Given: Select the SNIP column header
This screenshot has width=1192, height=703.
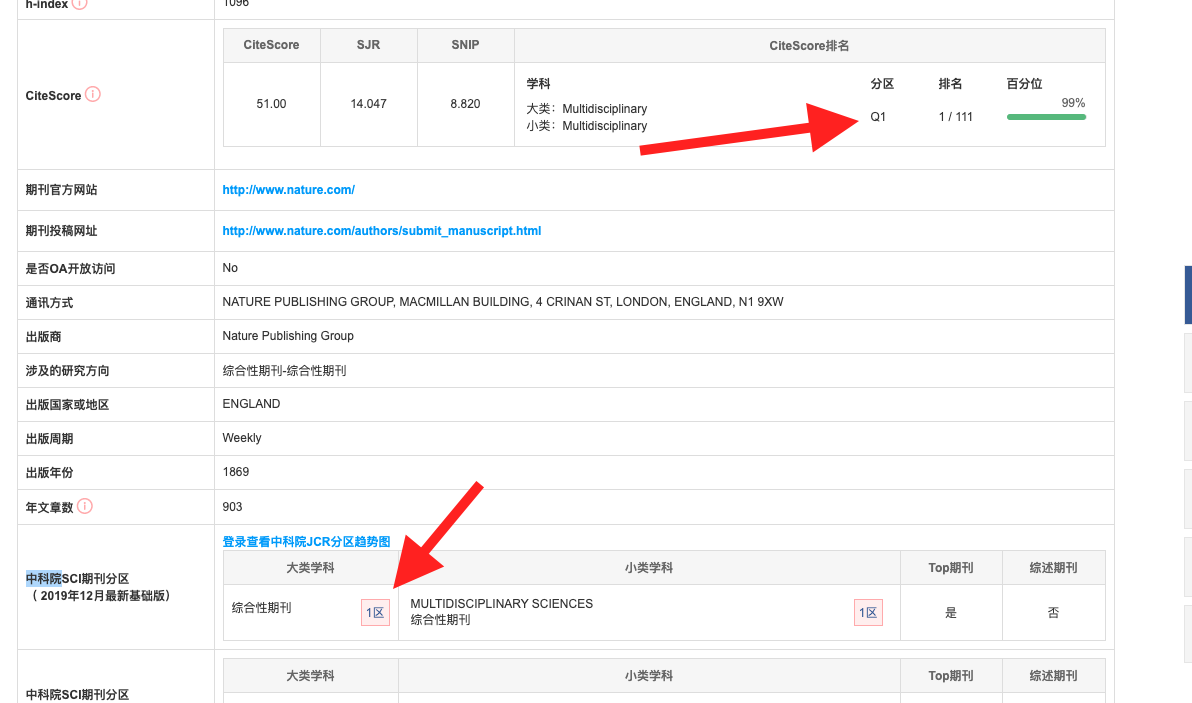Looking at the screenshot, I should 465,45.
